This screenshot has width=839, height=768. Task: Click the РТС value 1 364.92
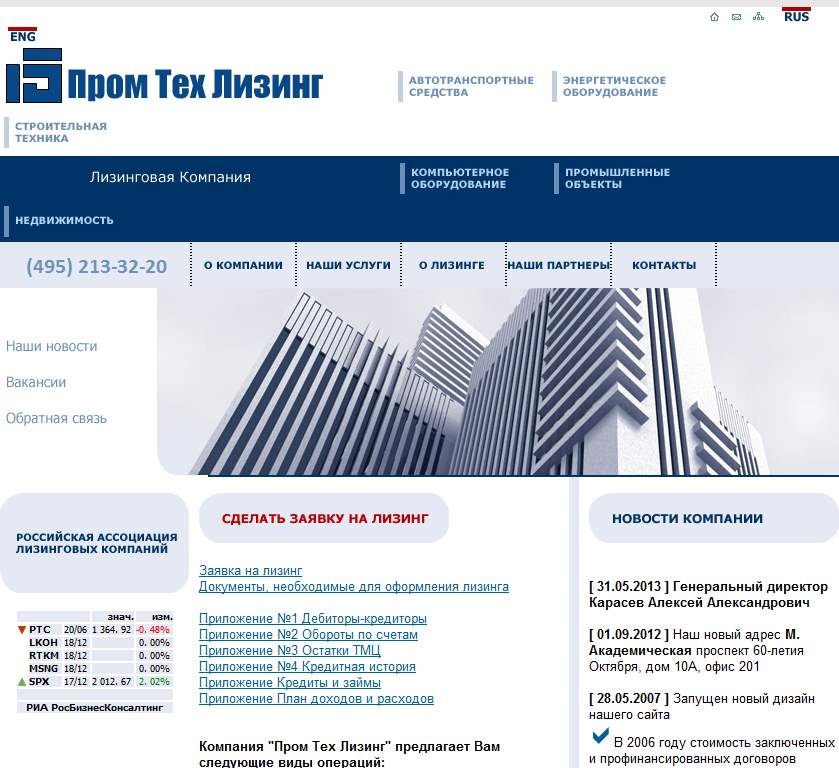111,630
